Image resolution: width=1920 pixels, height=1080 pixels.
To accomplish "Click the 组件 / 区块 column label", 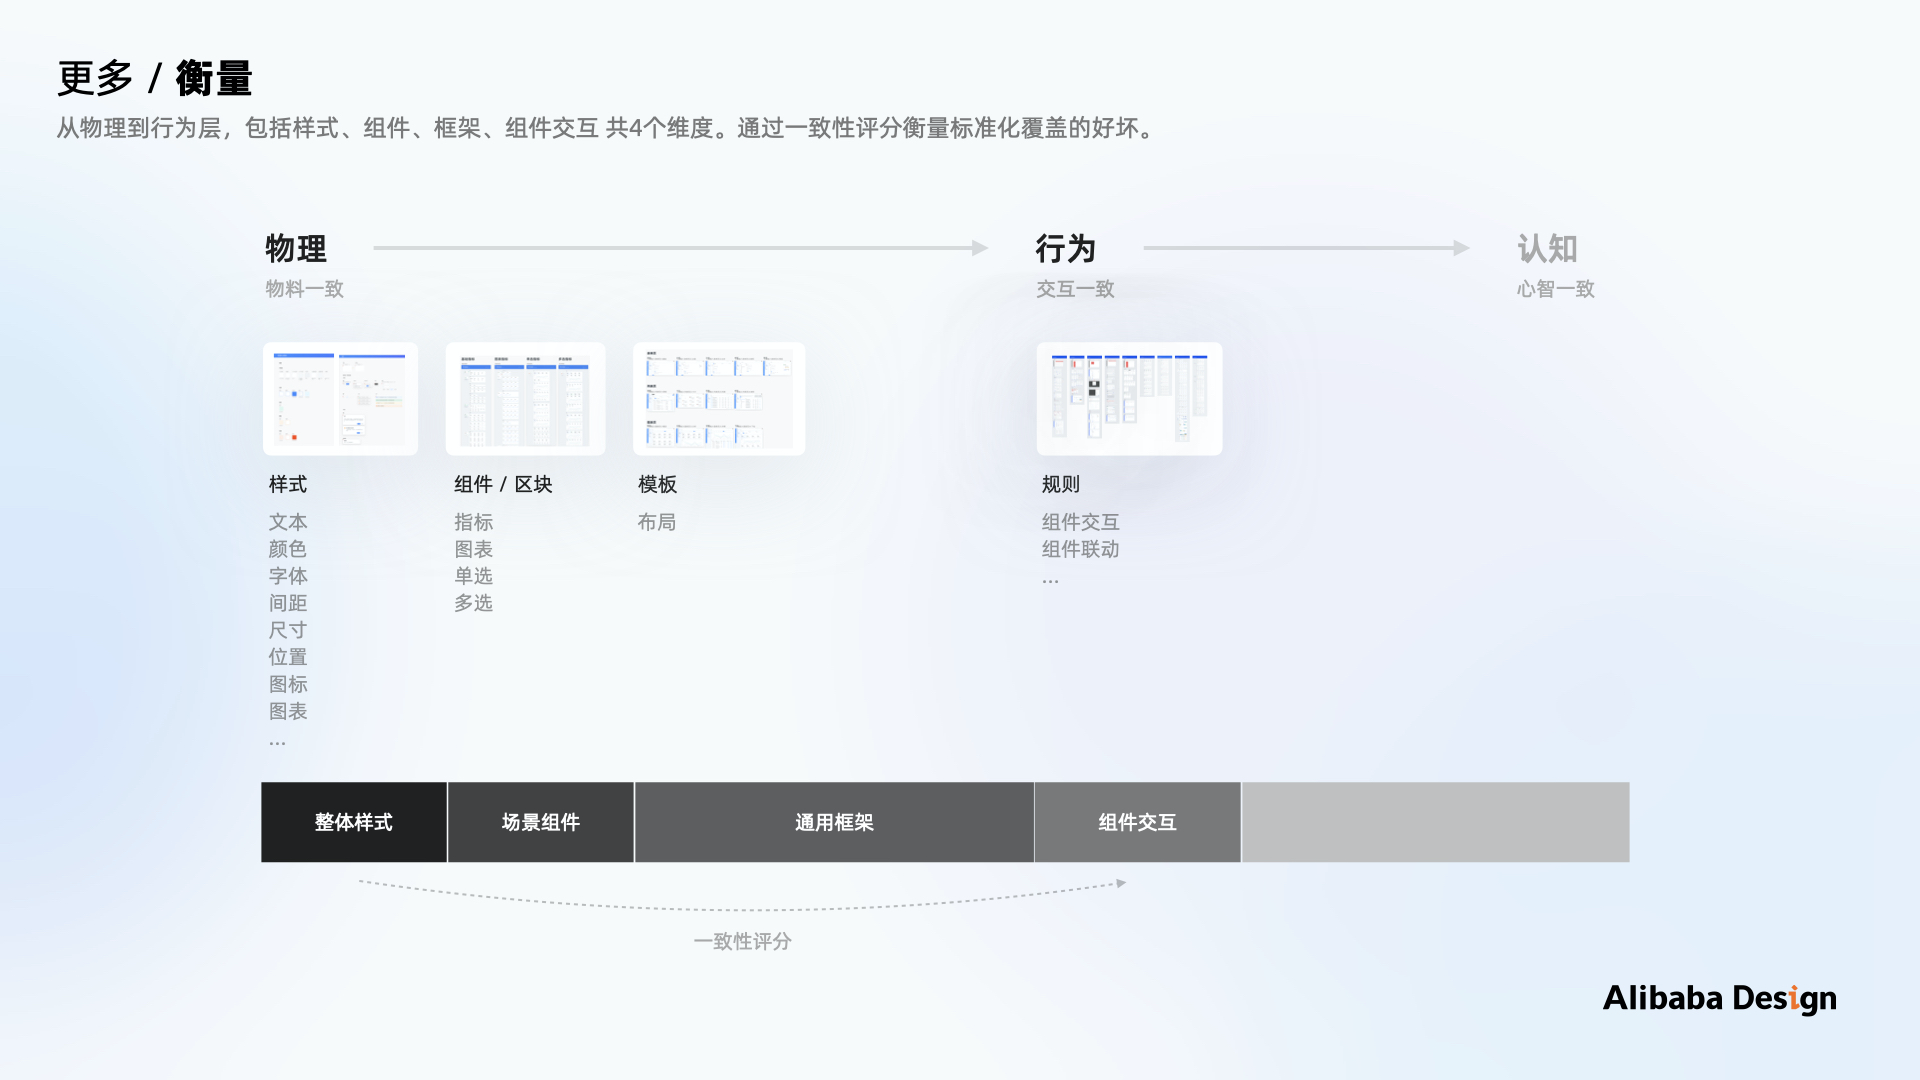I will coord(503,484).
